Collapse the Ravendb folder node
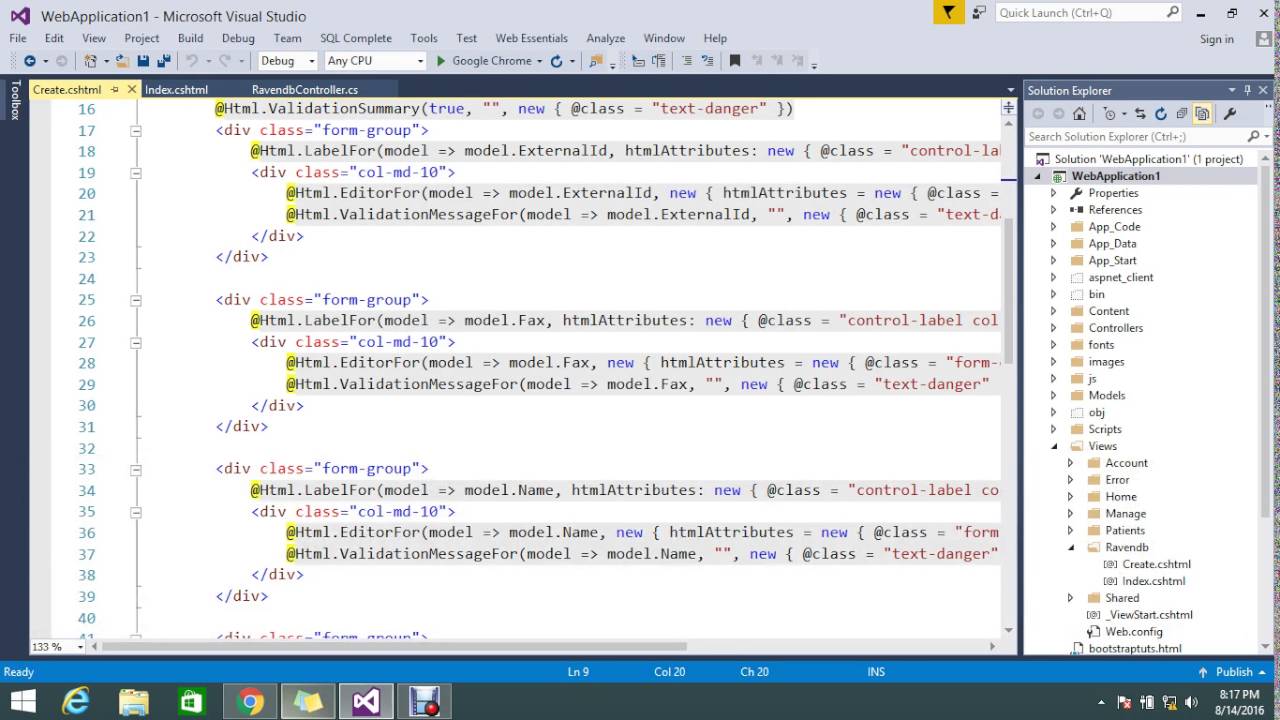The width and height of the screenshot is (1280, 720). pyautogui.click(x=1070, y=547)
